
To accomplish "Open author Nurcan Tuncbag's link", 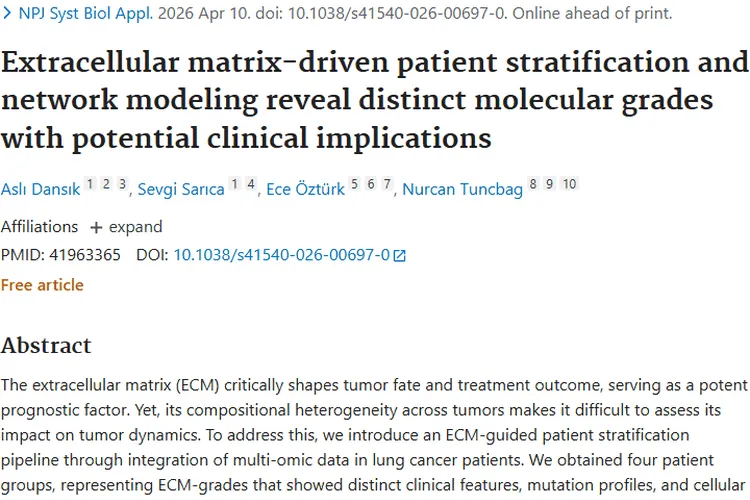I will coord(462,189).
